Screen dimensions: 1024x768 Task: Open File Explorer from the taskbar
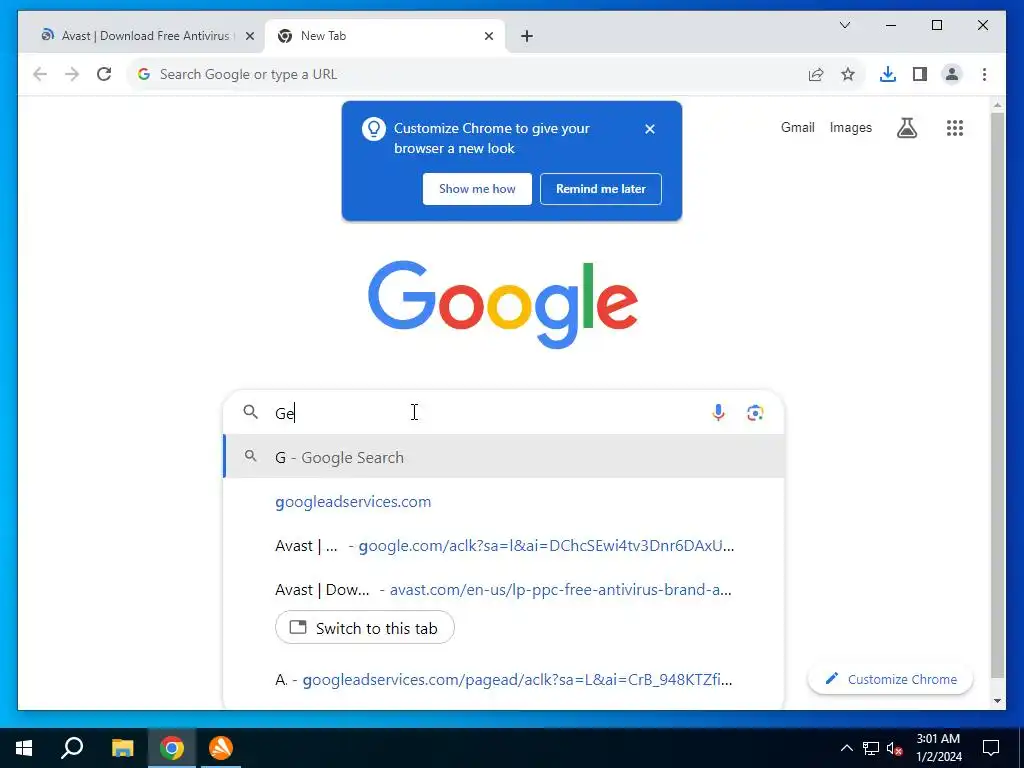pos(122,748)
